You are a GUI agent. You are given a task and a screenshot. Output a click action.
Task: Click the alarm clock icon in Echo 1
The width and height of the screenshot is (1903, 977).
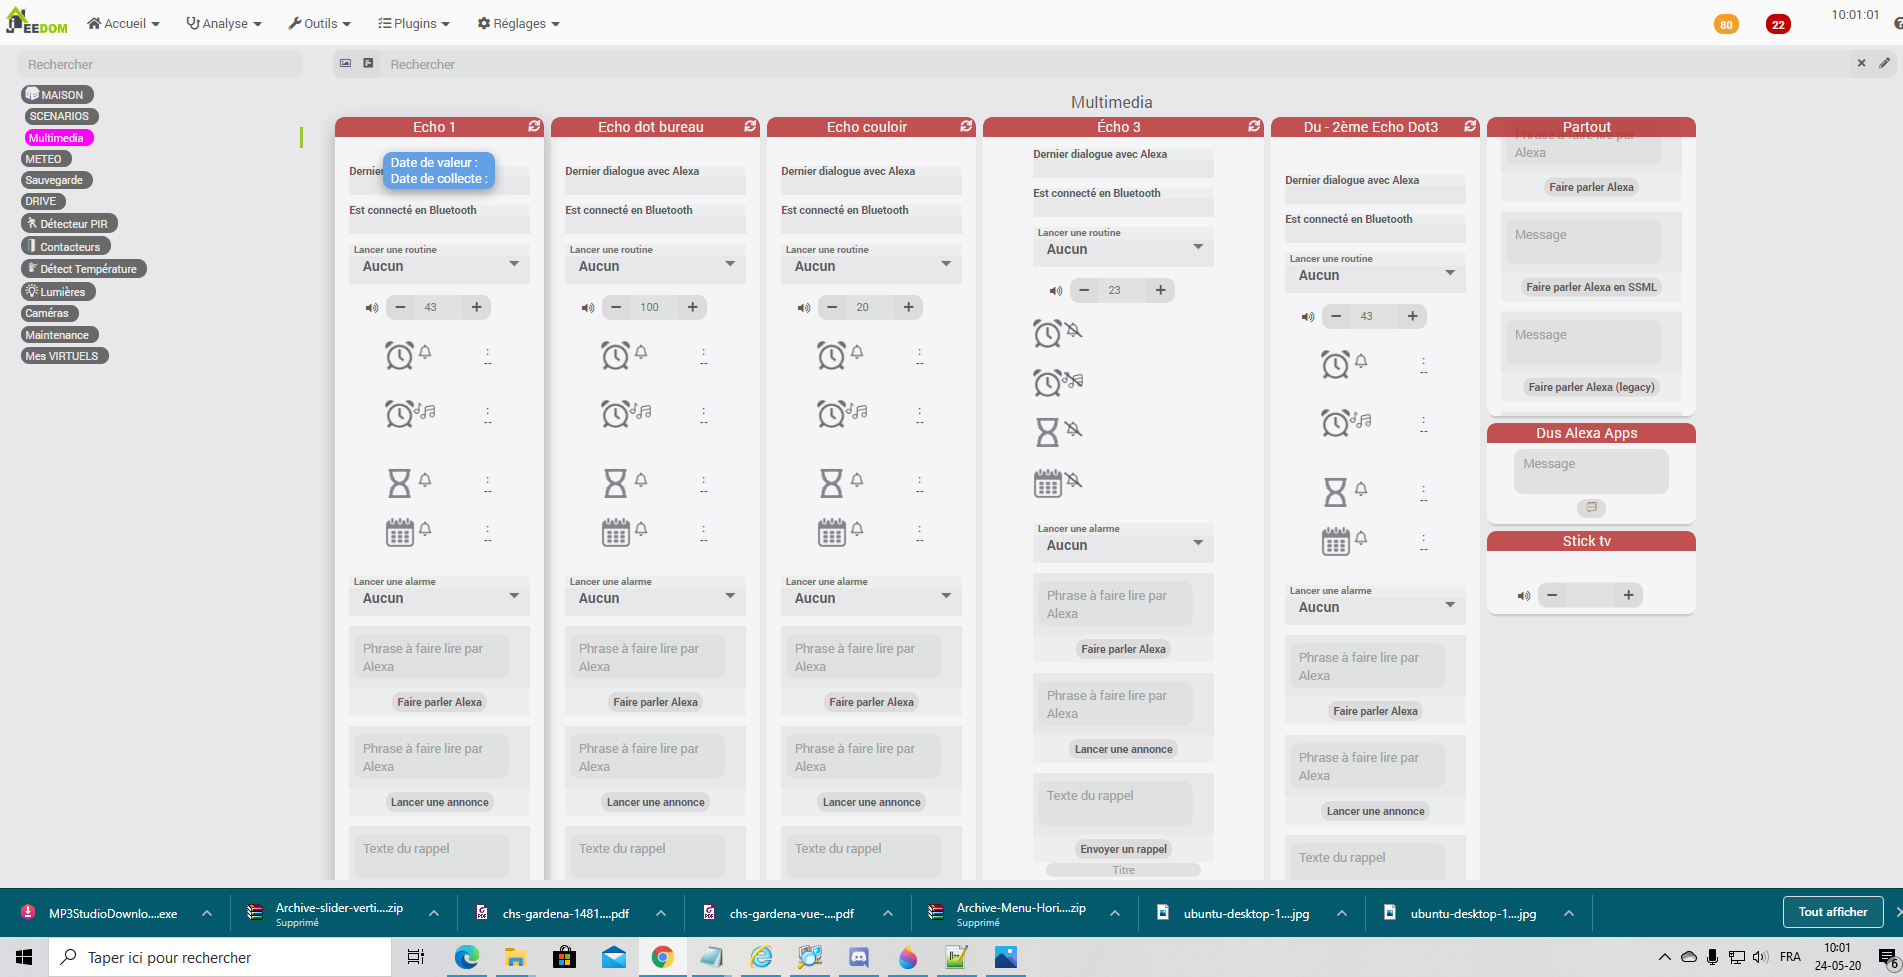click(400, 355)
